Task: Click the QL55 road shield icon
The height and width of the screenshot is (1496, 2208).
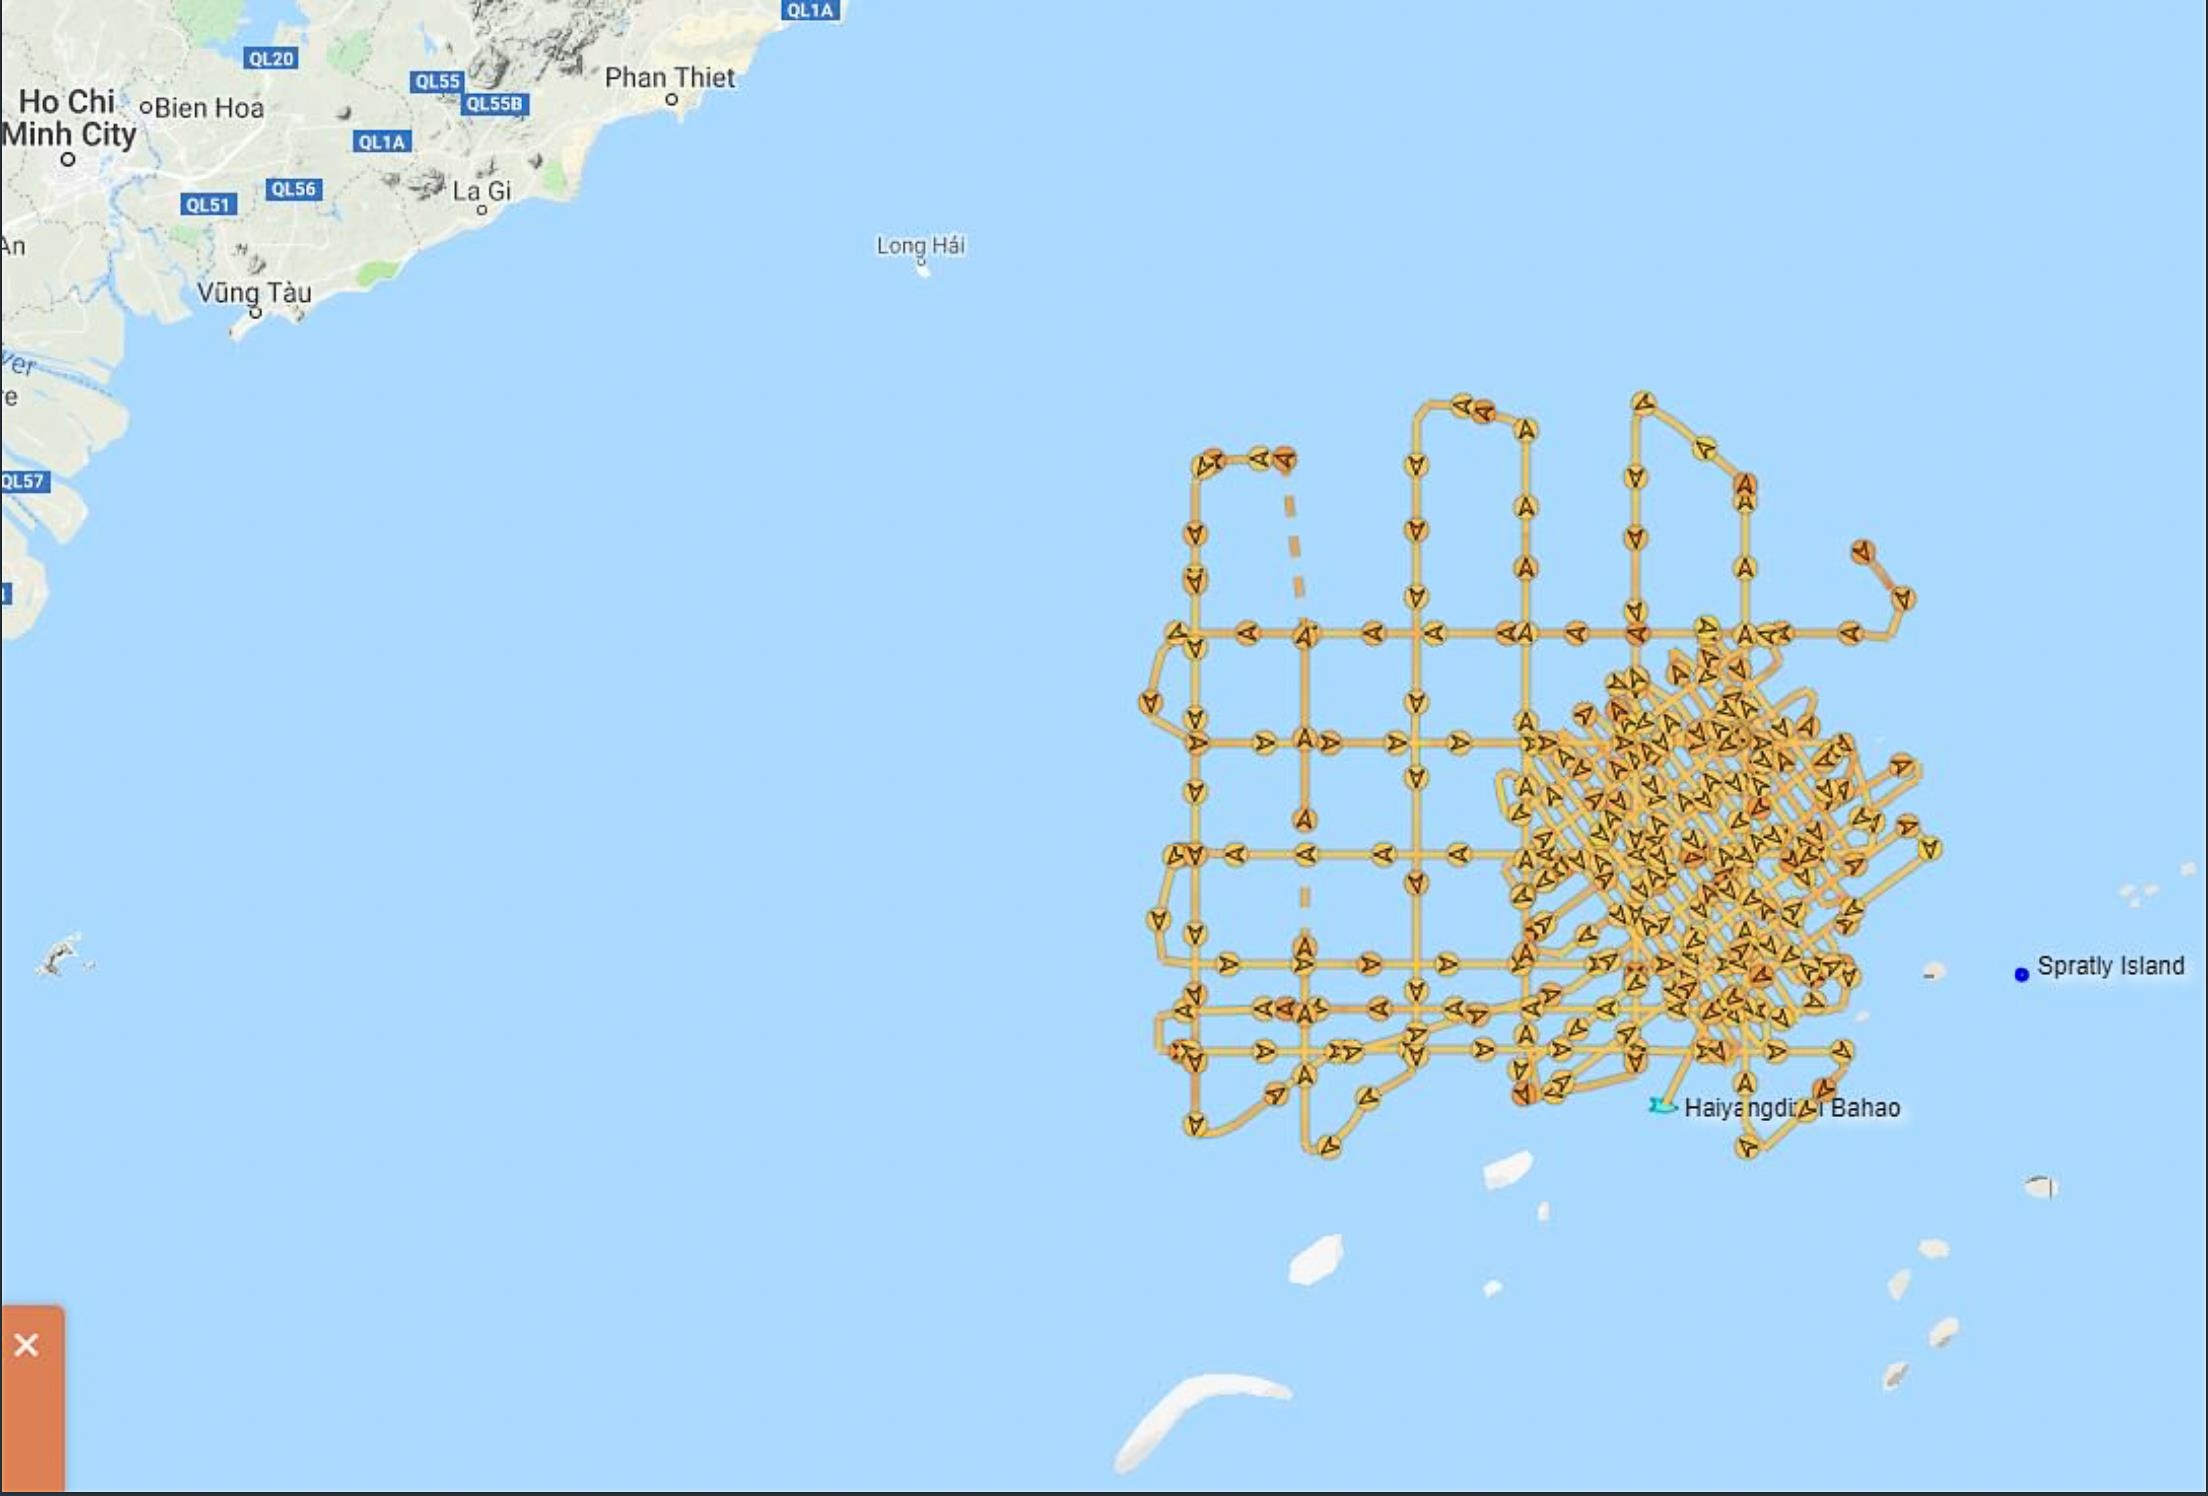Action: point(437,81)
